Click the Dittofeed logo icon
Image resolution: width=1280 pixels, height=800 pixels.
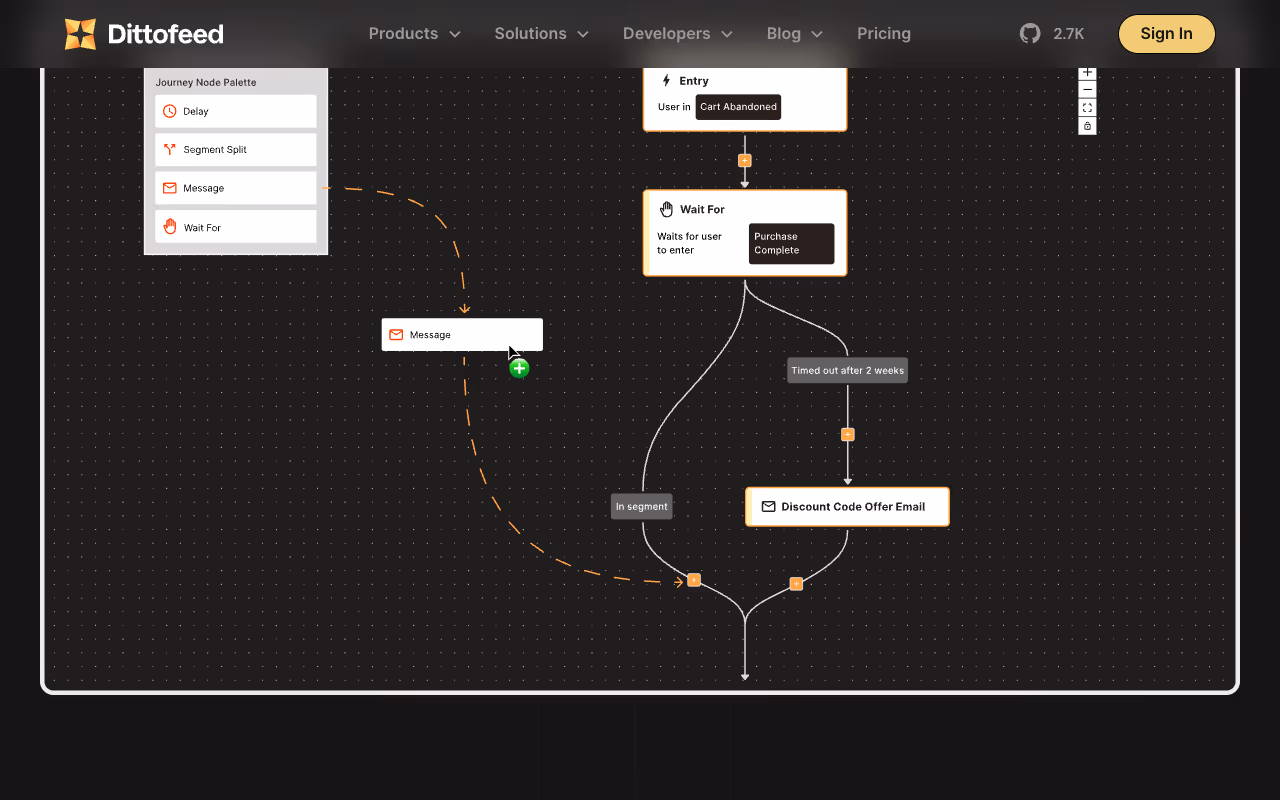[x=80, y=34]
